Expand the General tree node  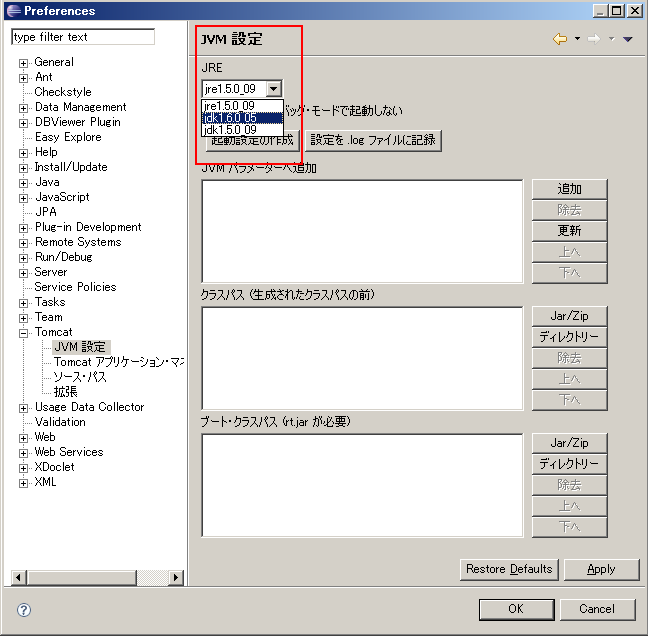click(24, 63)
